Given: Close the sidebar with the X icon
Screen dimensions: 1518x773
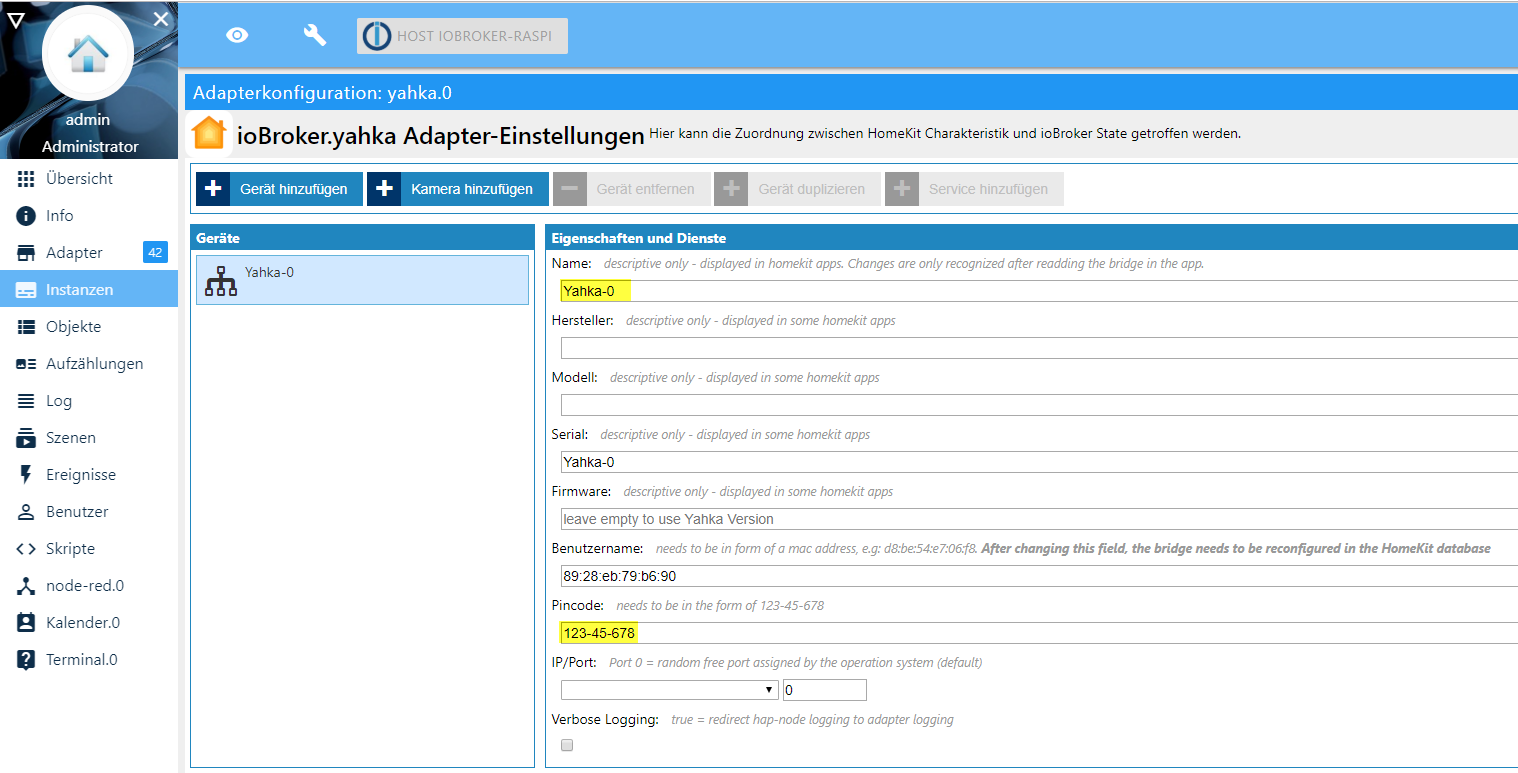Looking at the screenshot, I should (x=161, y=19).
